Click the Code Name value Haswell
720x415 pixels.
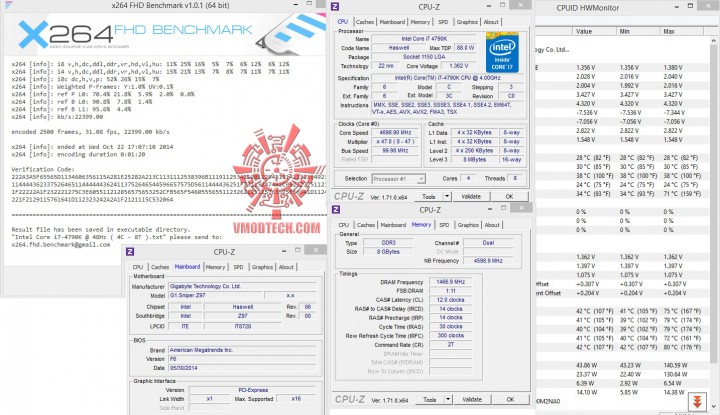(399, 48)
